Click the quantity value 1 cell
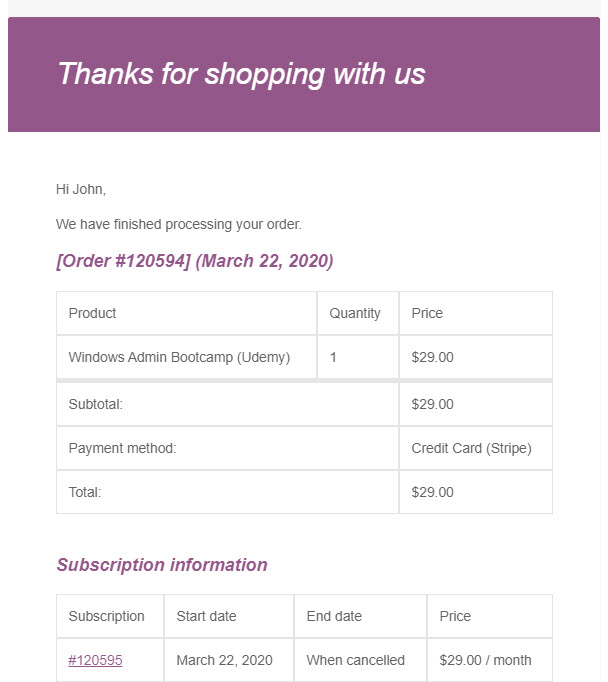608x682 pixels. (x=334, y=357)
